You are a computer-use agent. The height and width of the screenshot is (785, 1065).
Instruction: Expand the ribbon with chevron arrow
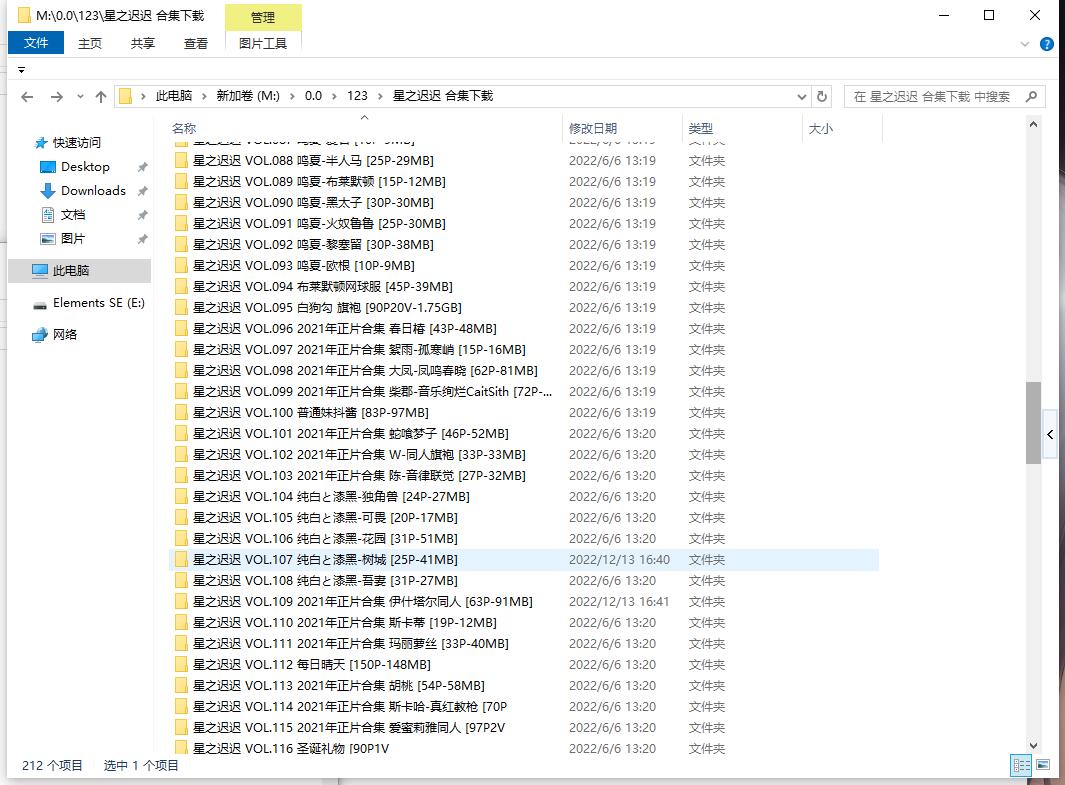click(1025, 44)
